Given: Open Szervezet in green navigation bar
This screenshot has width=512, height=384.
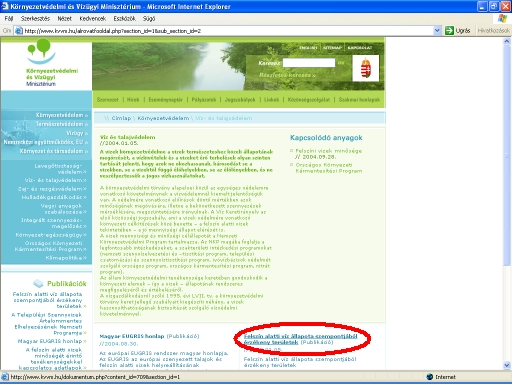Looking at the screenshot, I should (108, 100).
